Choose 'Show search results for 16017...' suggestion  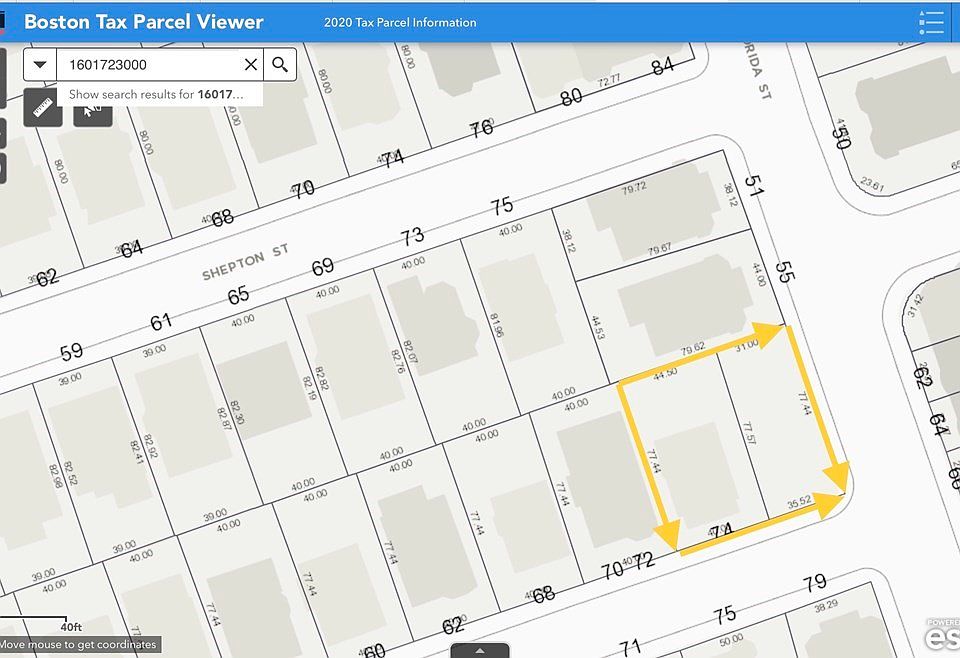[x=160, y=94]
